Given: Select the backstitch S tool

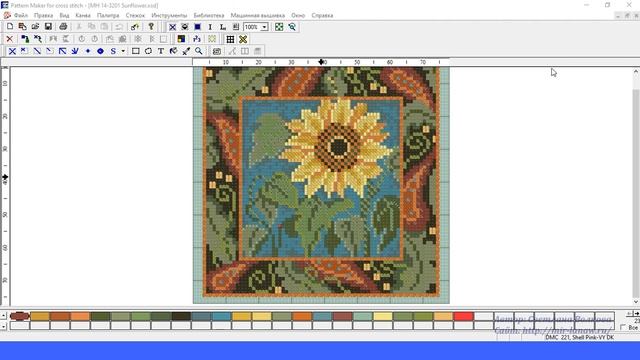Looking at the screenshot, I should 113,51.
